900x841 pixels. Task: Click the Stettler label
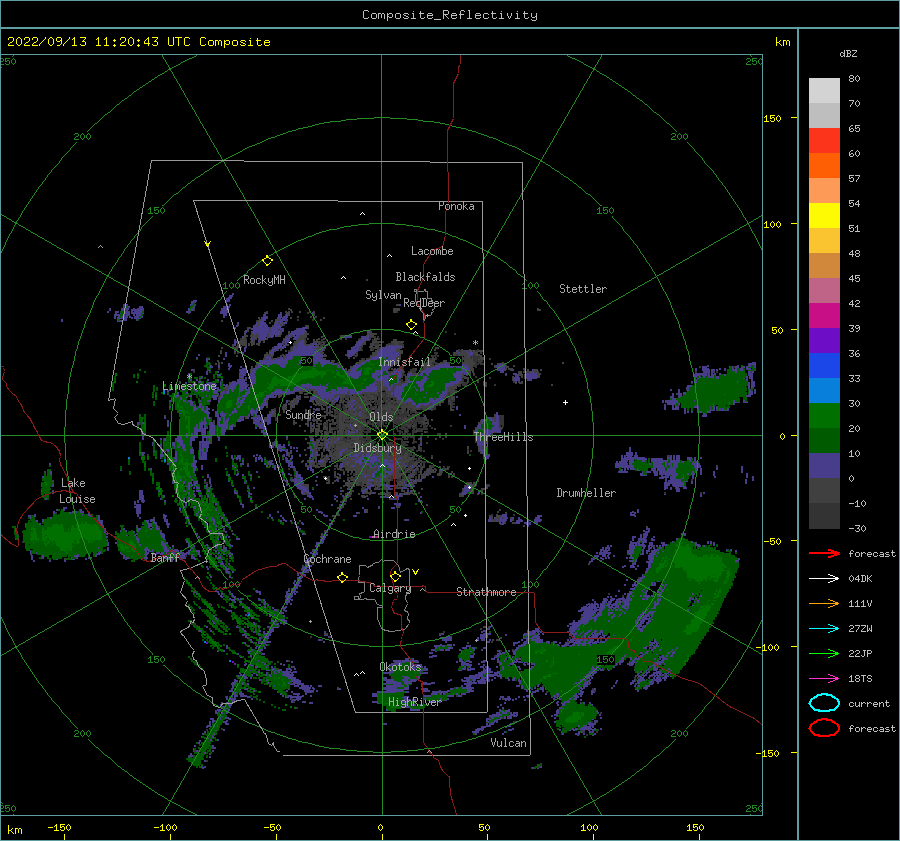coord(583,289)
